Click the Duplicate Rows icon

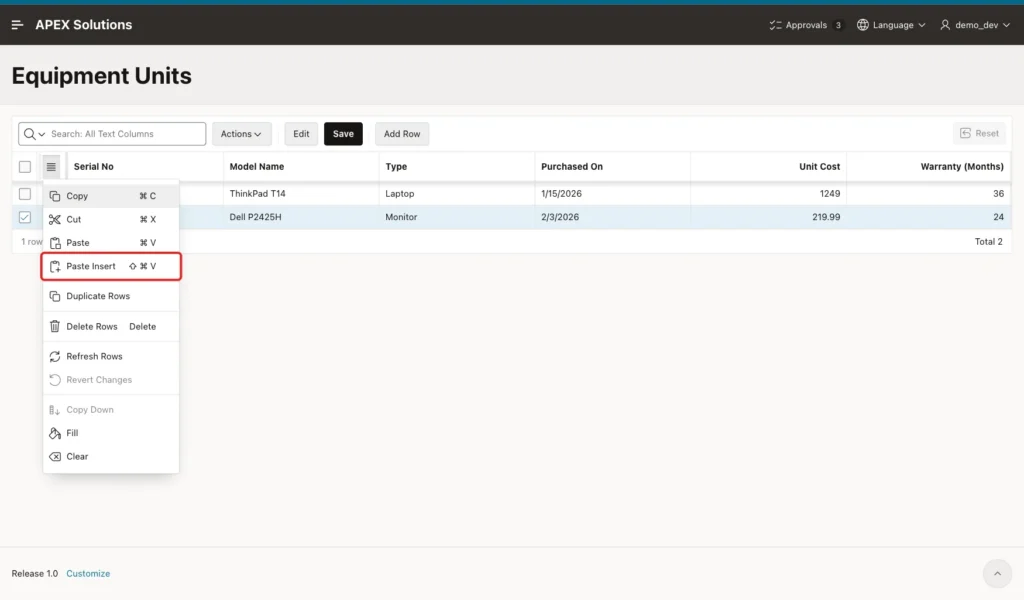pos(55,296)
